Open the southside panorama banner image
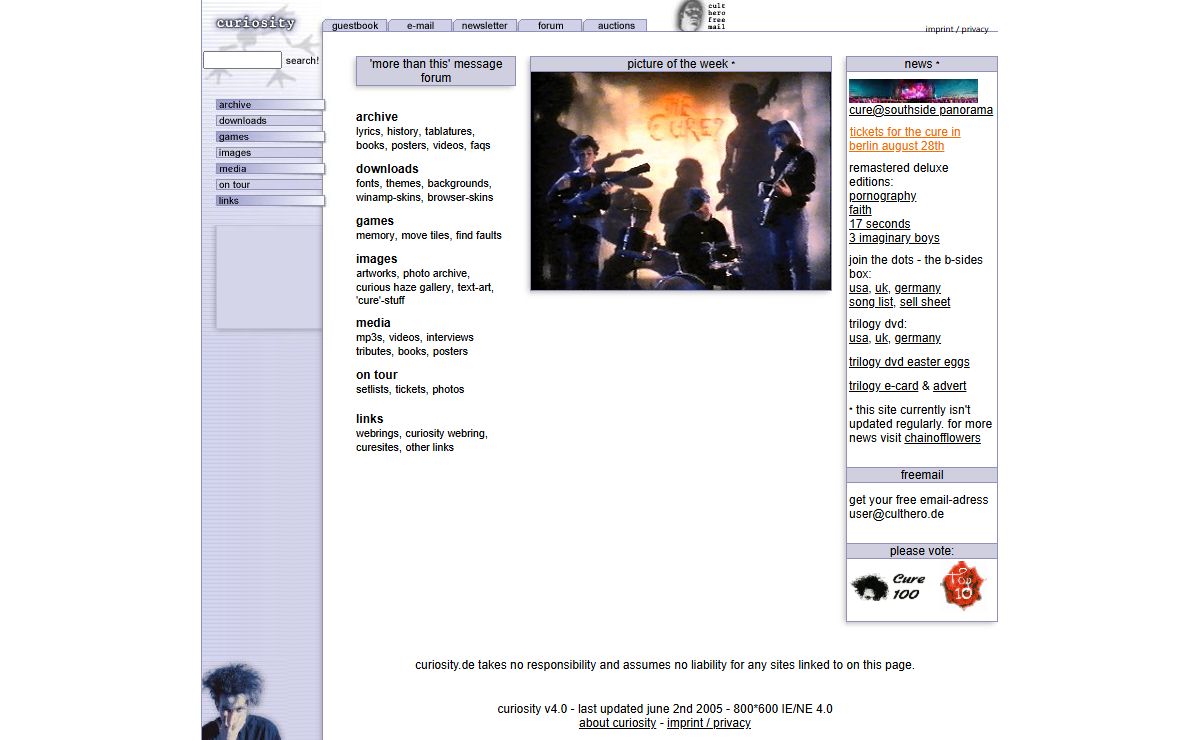 click(913, 91)
